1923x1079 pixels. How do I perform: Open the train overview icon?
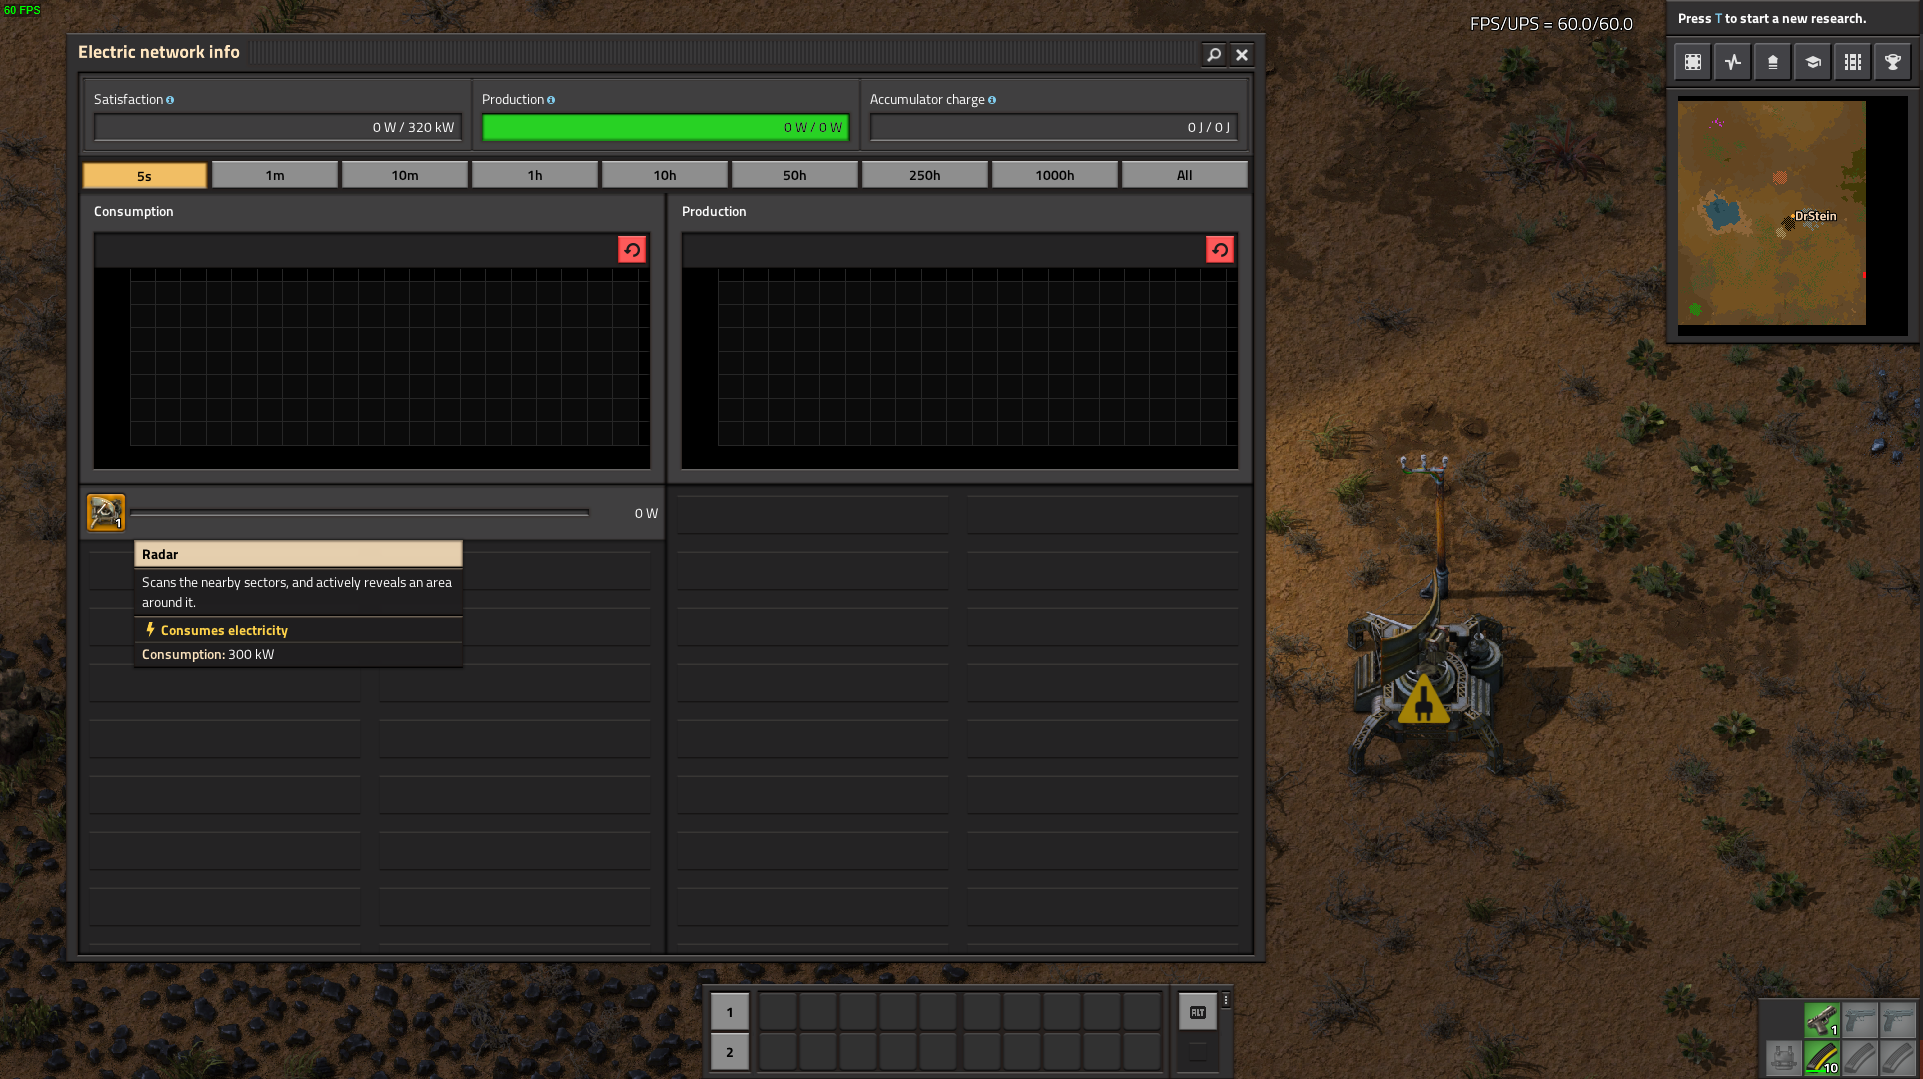(x=1853, y=62)
